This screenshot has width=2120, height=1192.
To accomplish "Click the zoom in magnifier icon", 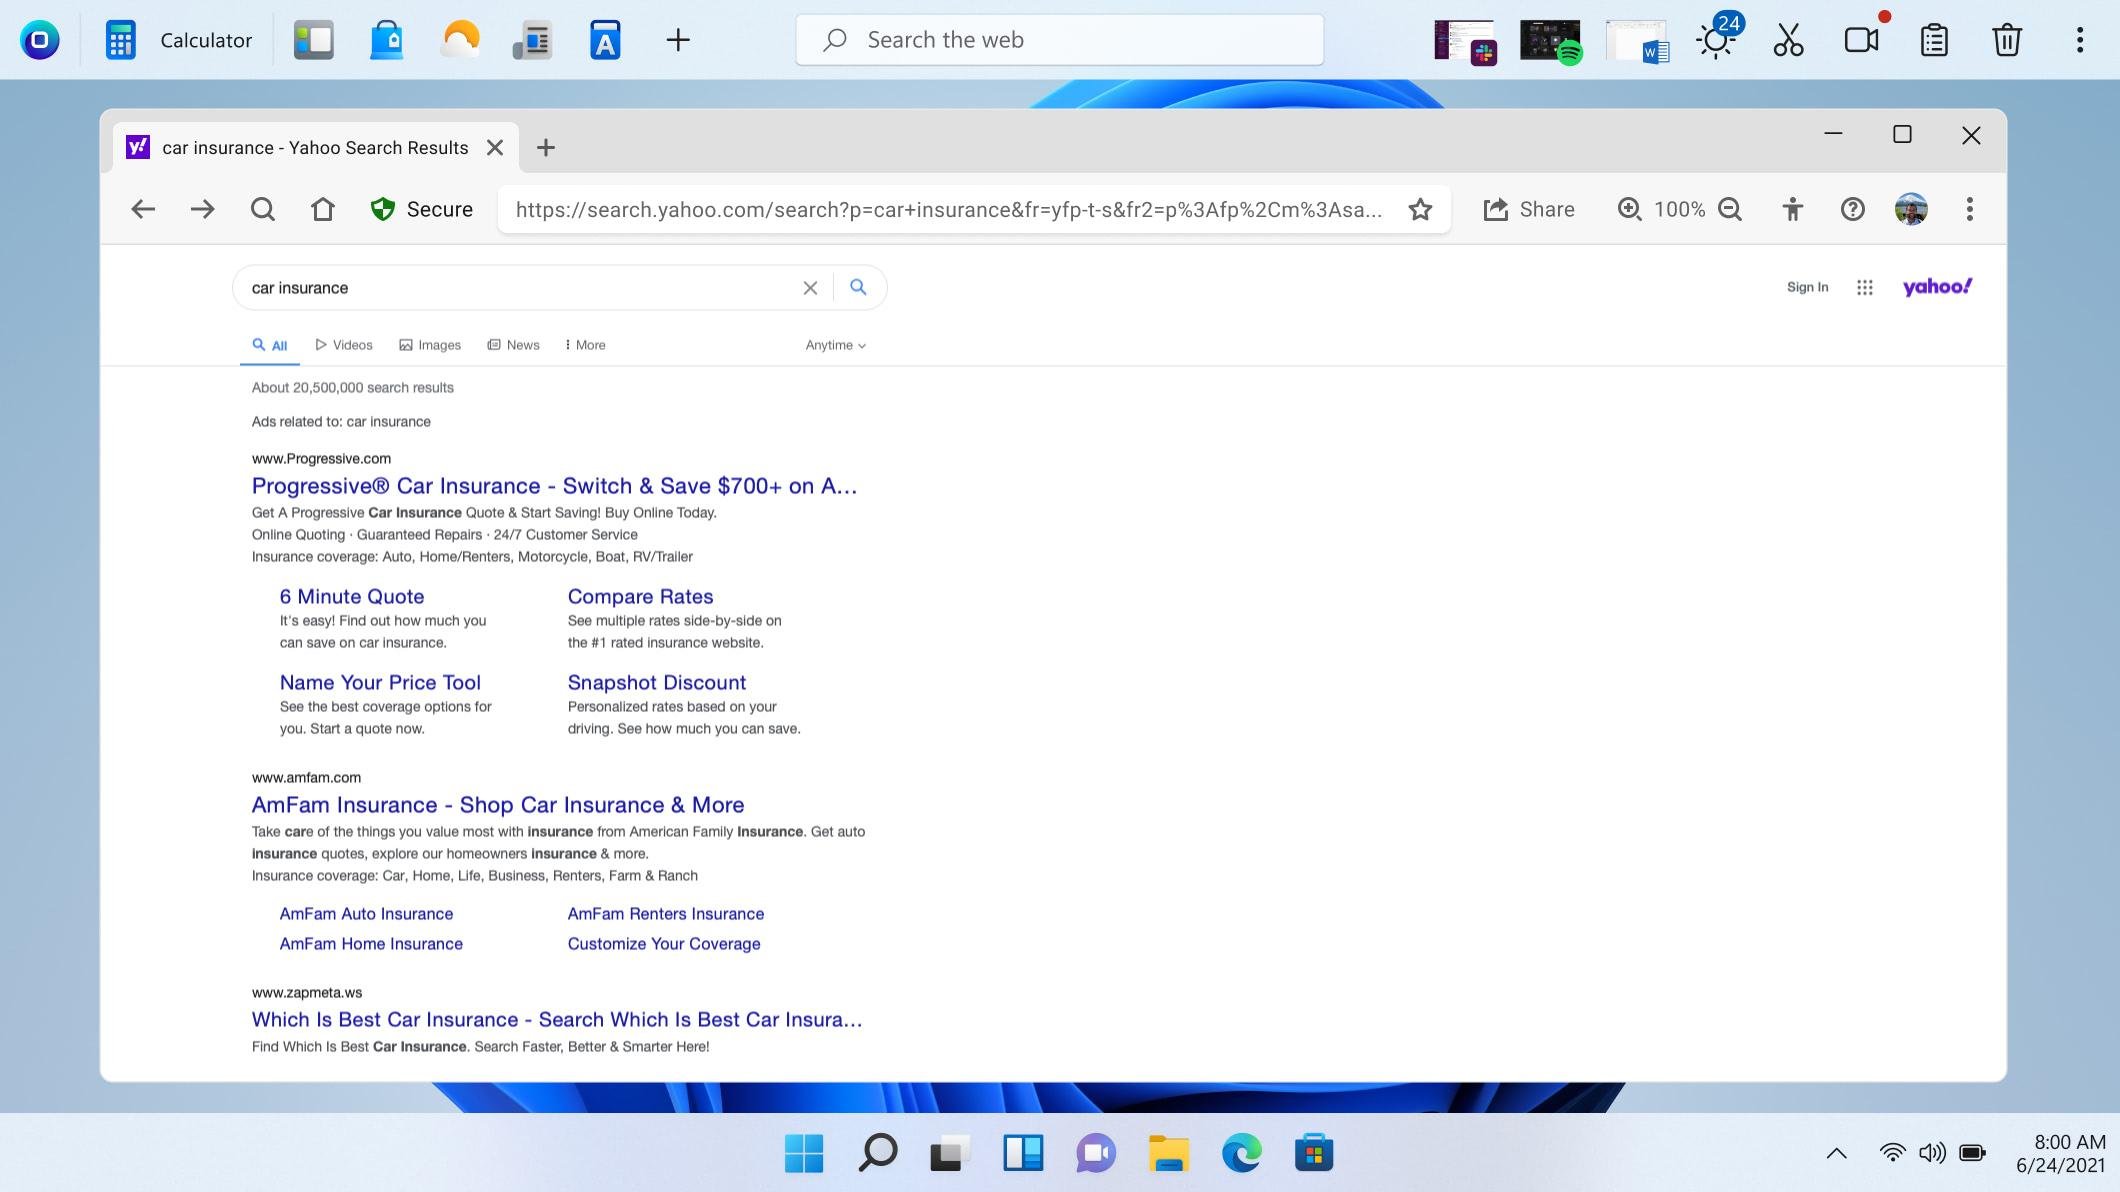I will click(1629, 210).
